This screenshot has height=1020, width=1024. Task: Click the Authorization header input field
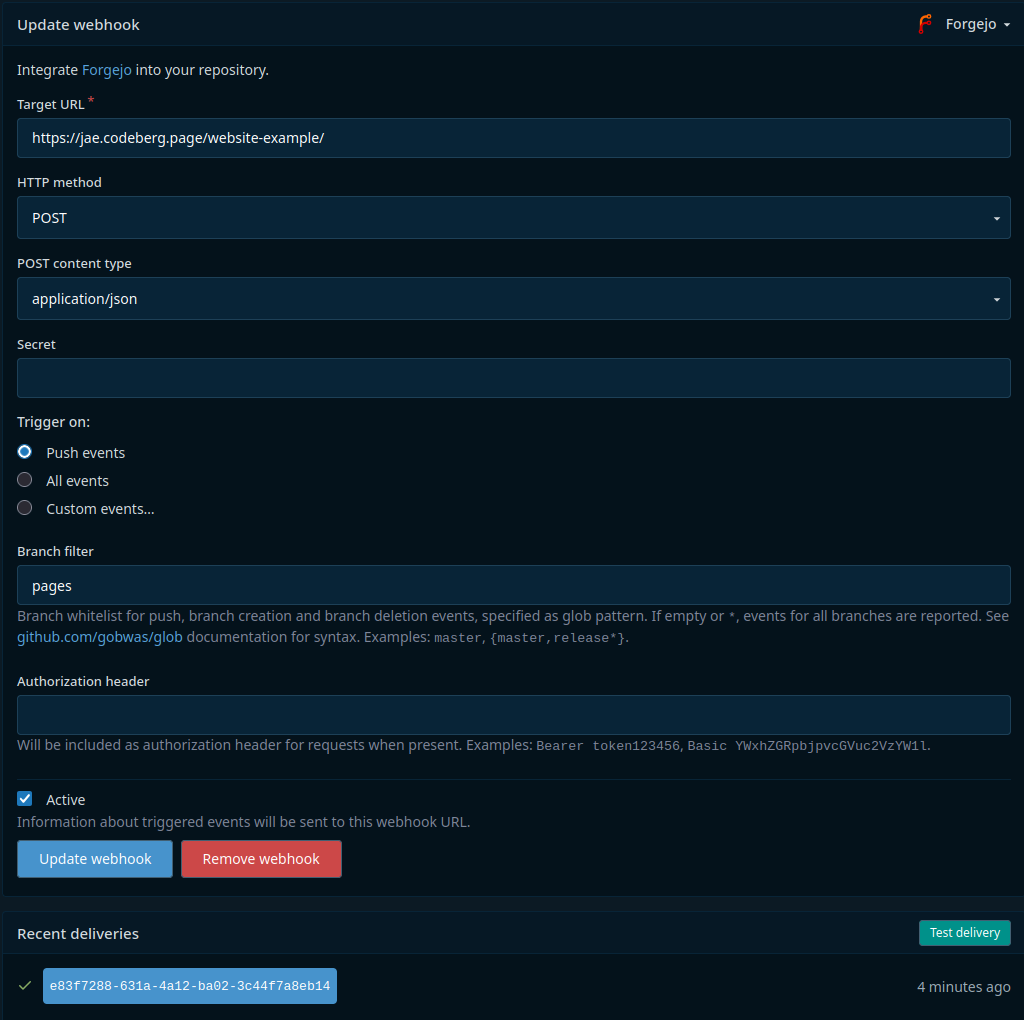point(512,714)
